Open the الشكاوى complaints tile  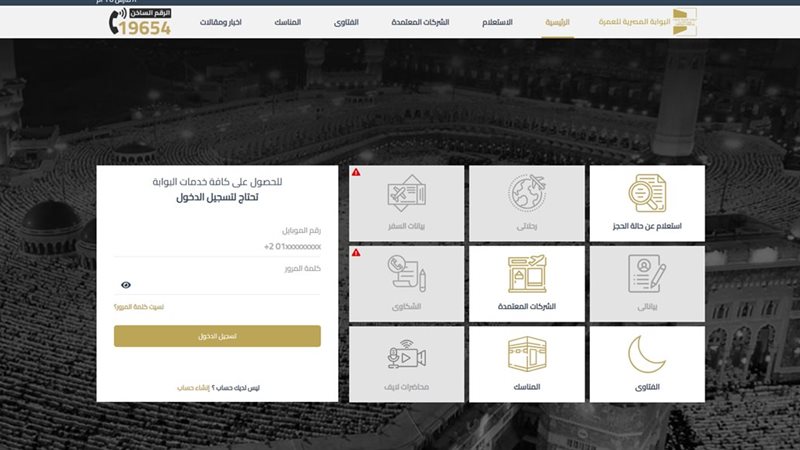(407, 284)
